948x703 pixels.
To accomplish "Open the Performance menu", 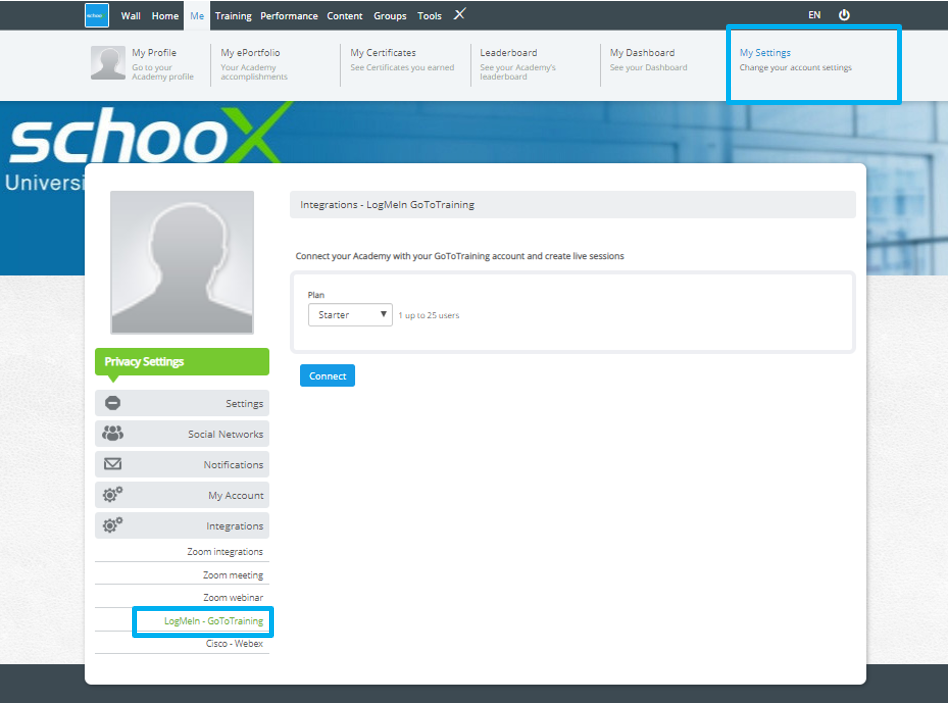I will tap(289, 16).
